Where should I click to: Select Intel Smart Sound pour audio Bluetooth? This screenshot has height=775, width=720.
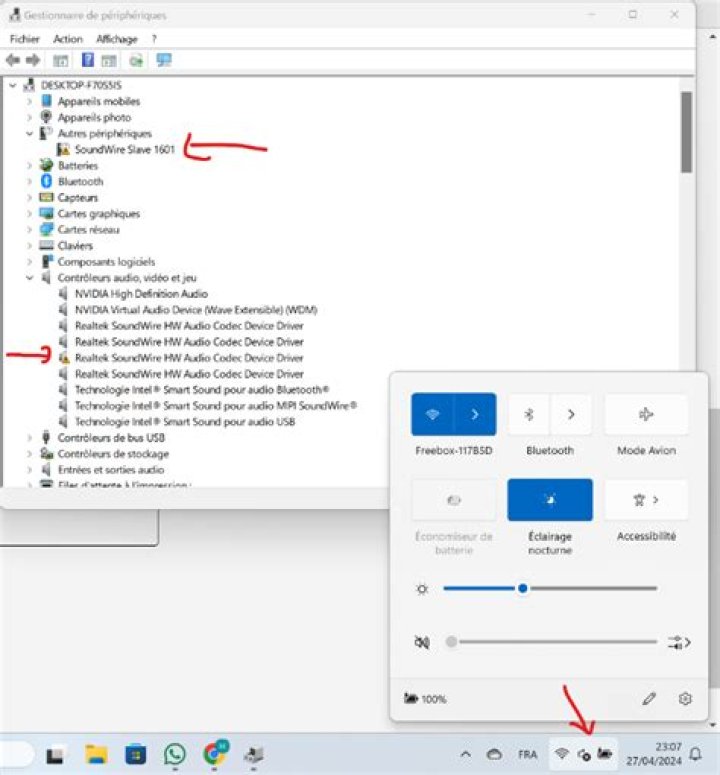click(x=202, y=390)
